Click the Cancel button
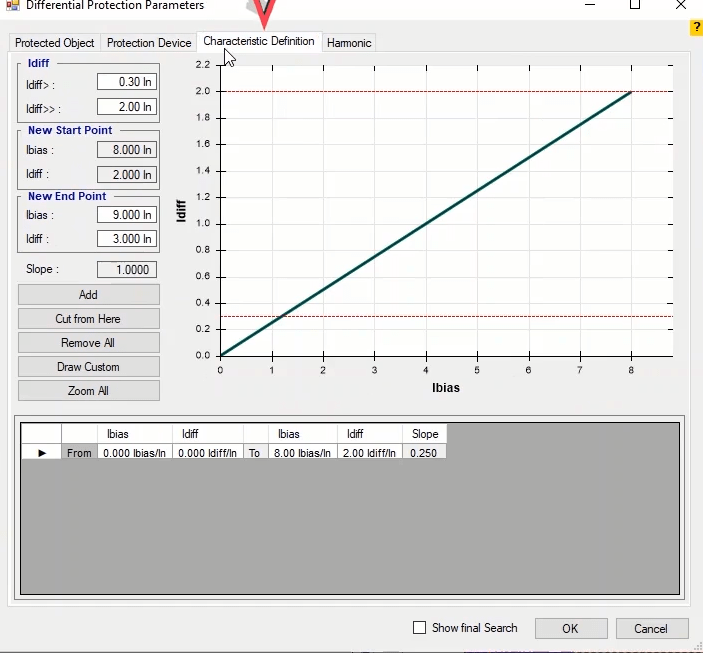This screenshot has height=653, width=703. click(651, 629)
